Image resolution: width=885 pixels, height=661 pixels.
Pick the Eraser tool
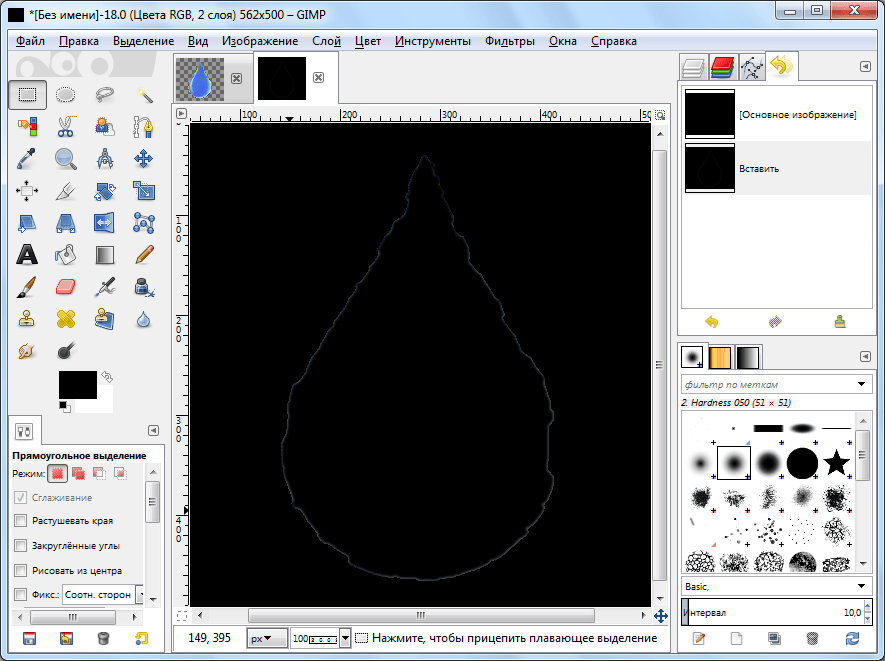coord(66,287)
